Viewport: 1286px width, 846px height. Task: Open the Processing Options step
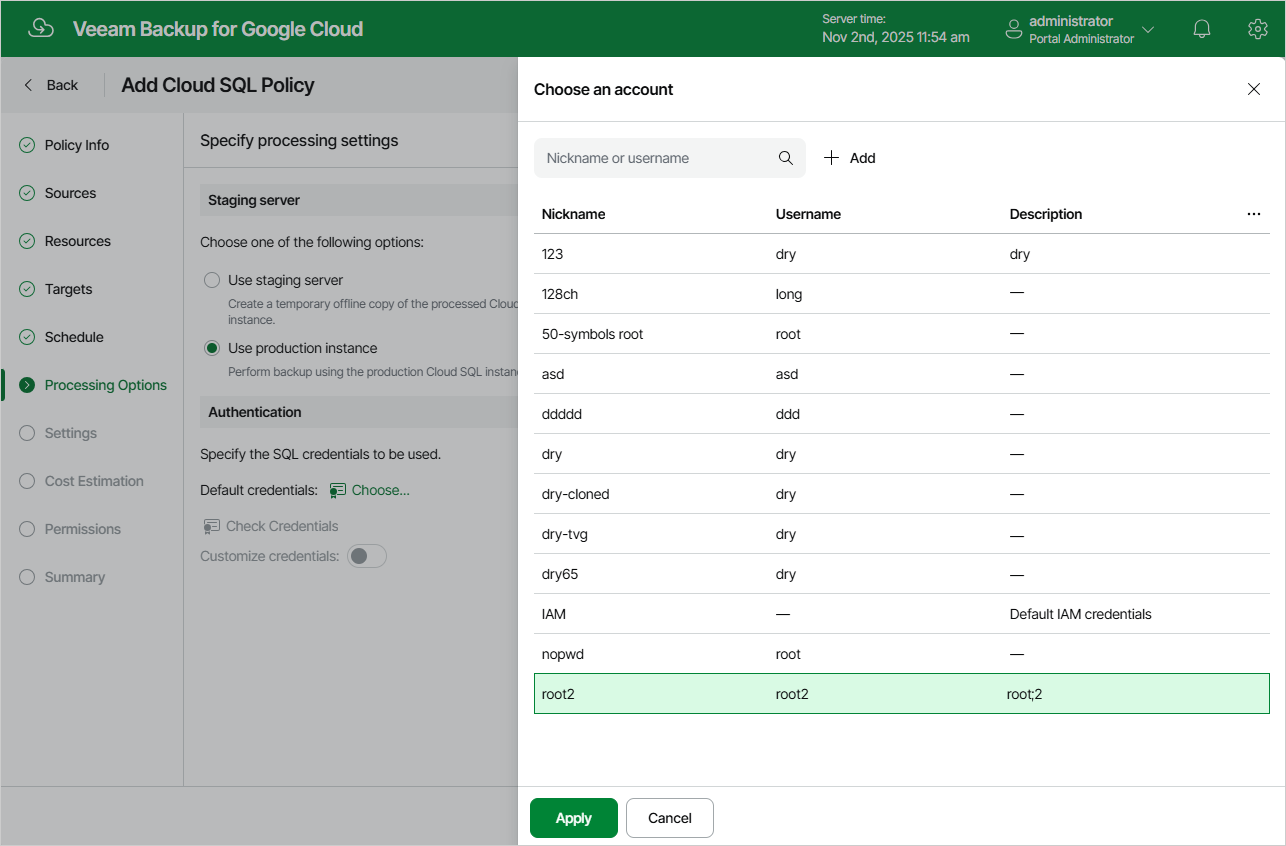pos(106,385)
